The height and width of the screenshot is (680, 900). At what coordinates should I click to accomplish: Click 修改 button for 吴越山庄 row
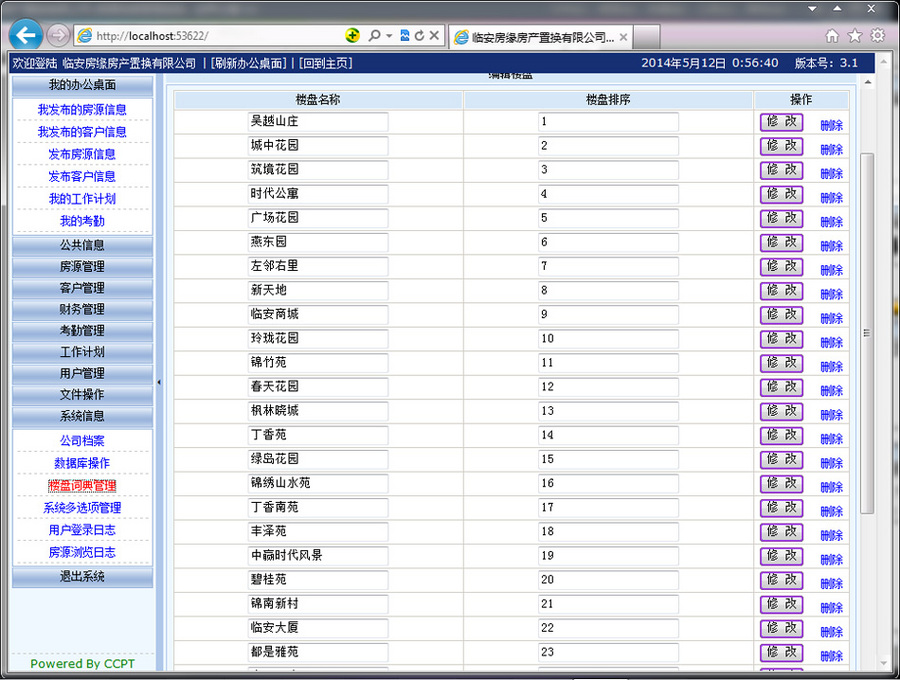(x=781, y=122)
